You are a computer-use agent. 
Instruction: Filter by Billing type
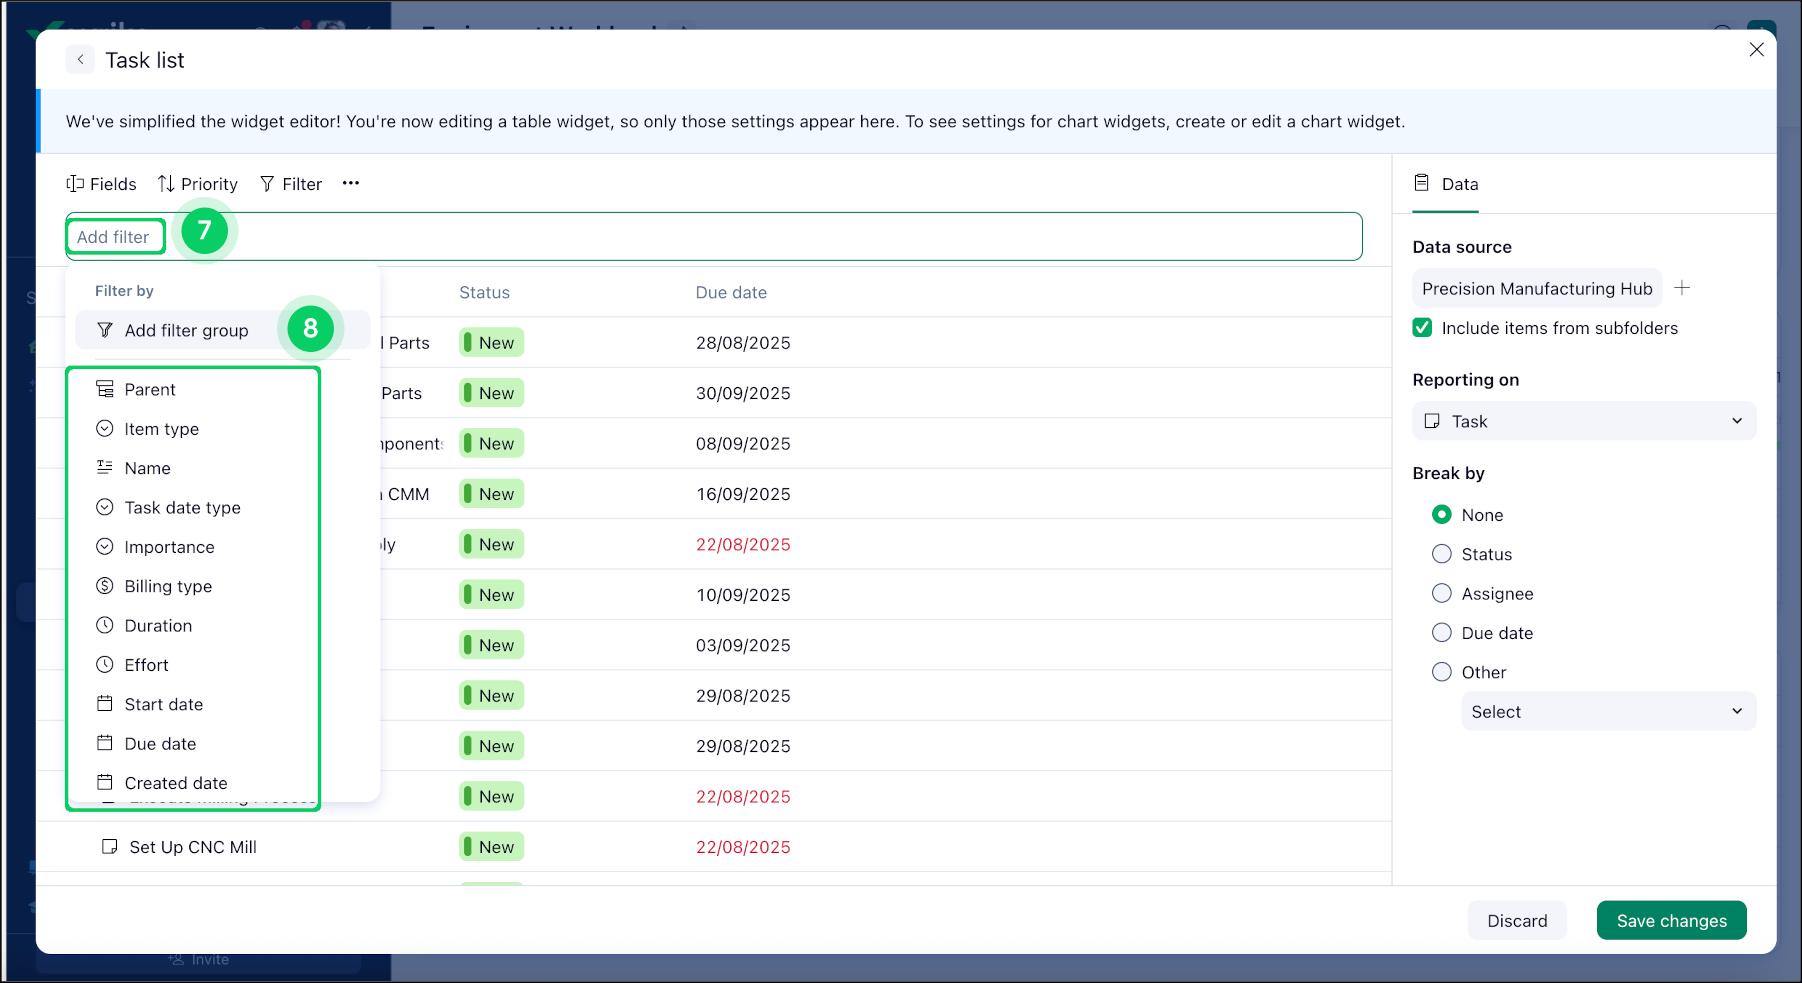tap(168, 586)
